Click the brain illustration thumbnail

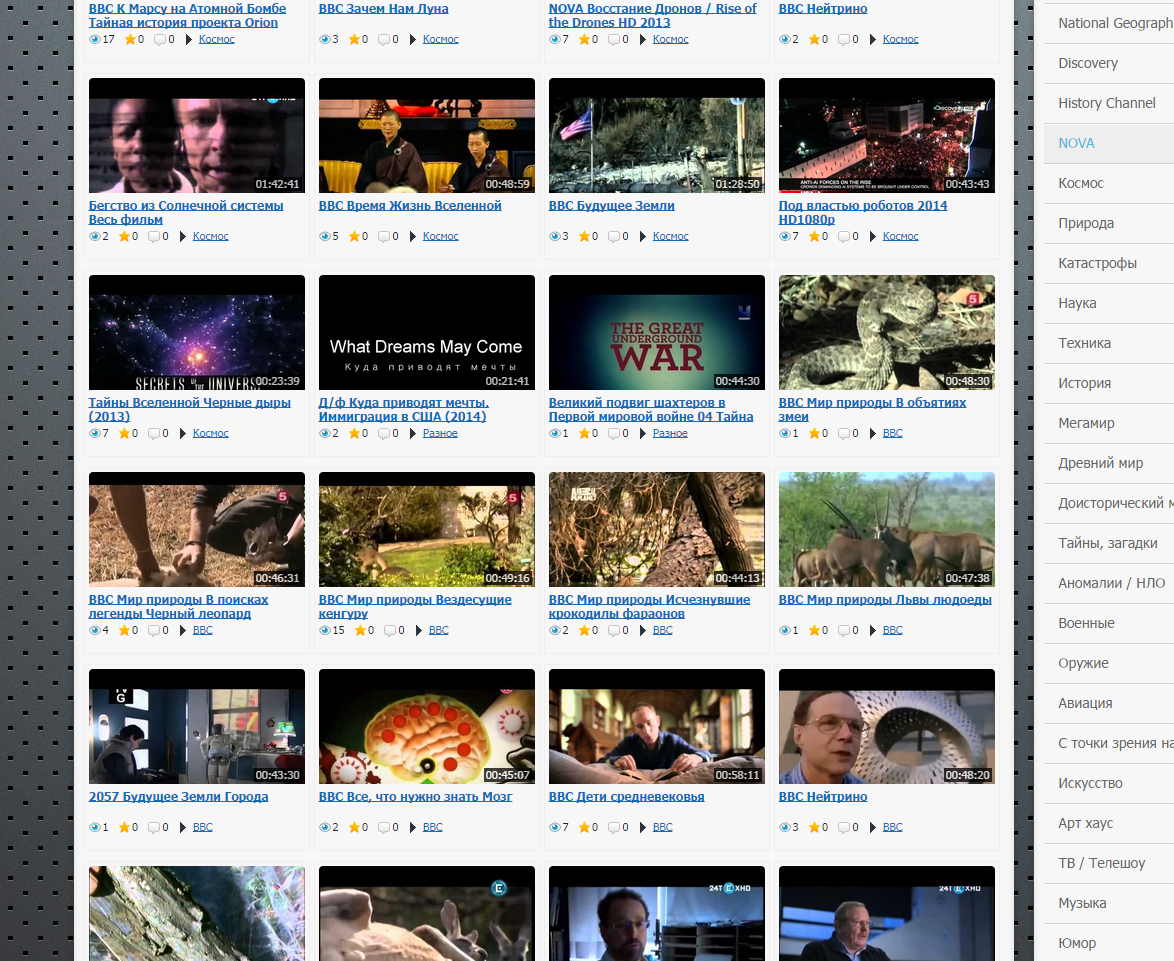(427, 727)
